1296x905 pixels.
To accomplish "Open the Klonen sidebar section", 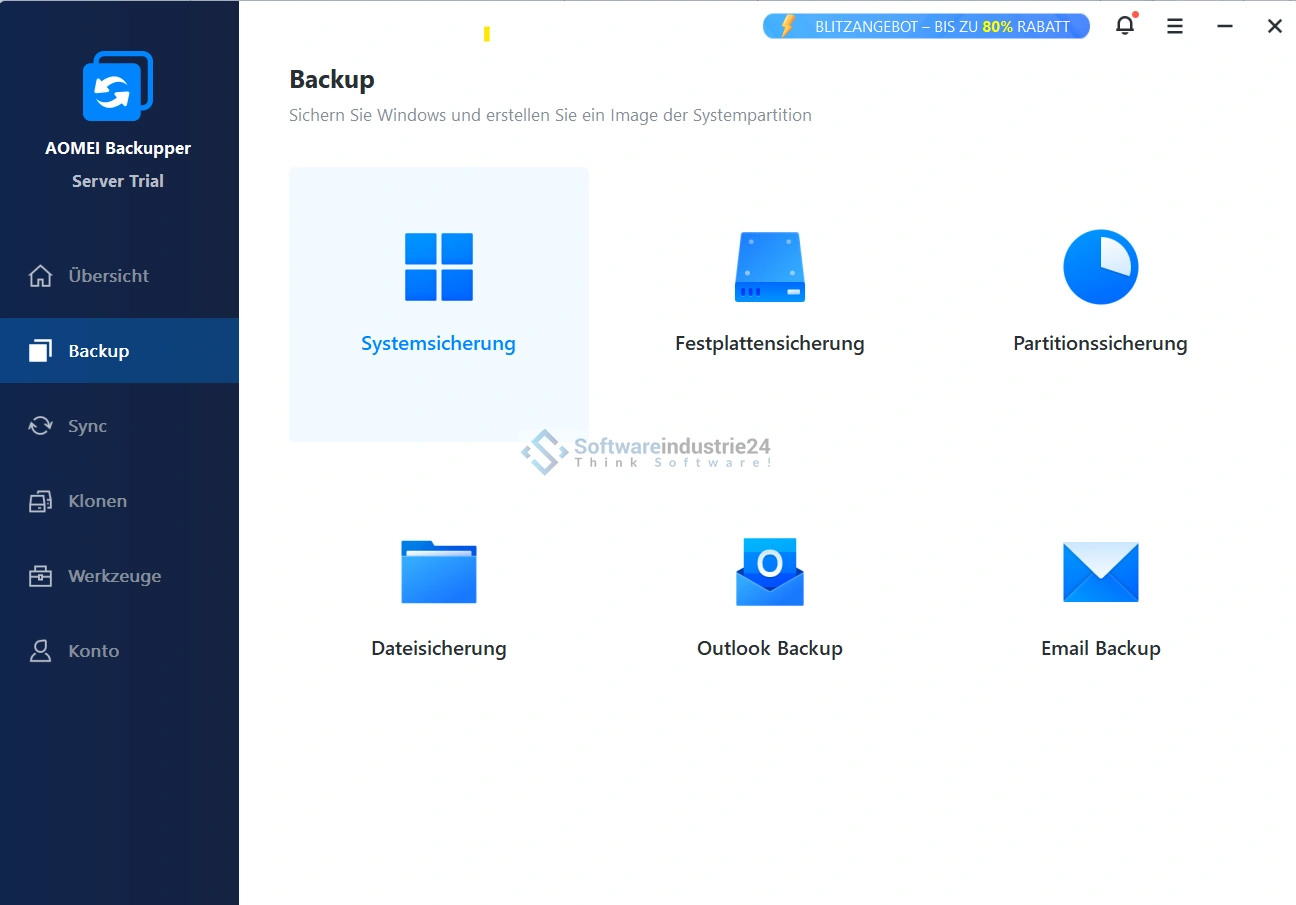I will (97, 501).
